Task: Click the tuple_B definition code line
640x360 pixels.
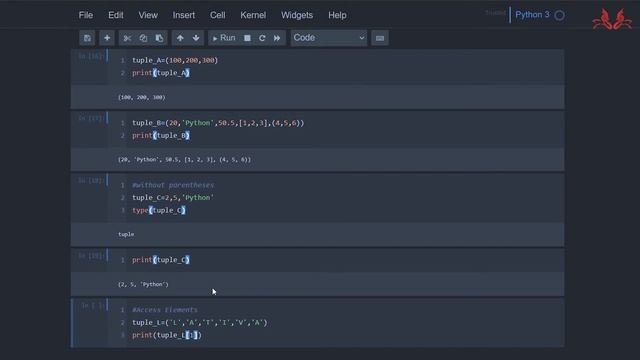Action: pos(218,123)
